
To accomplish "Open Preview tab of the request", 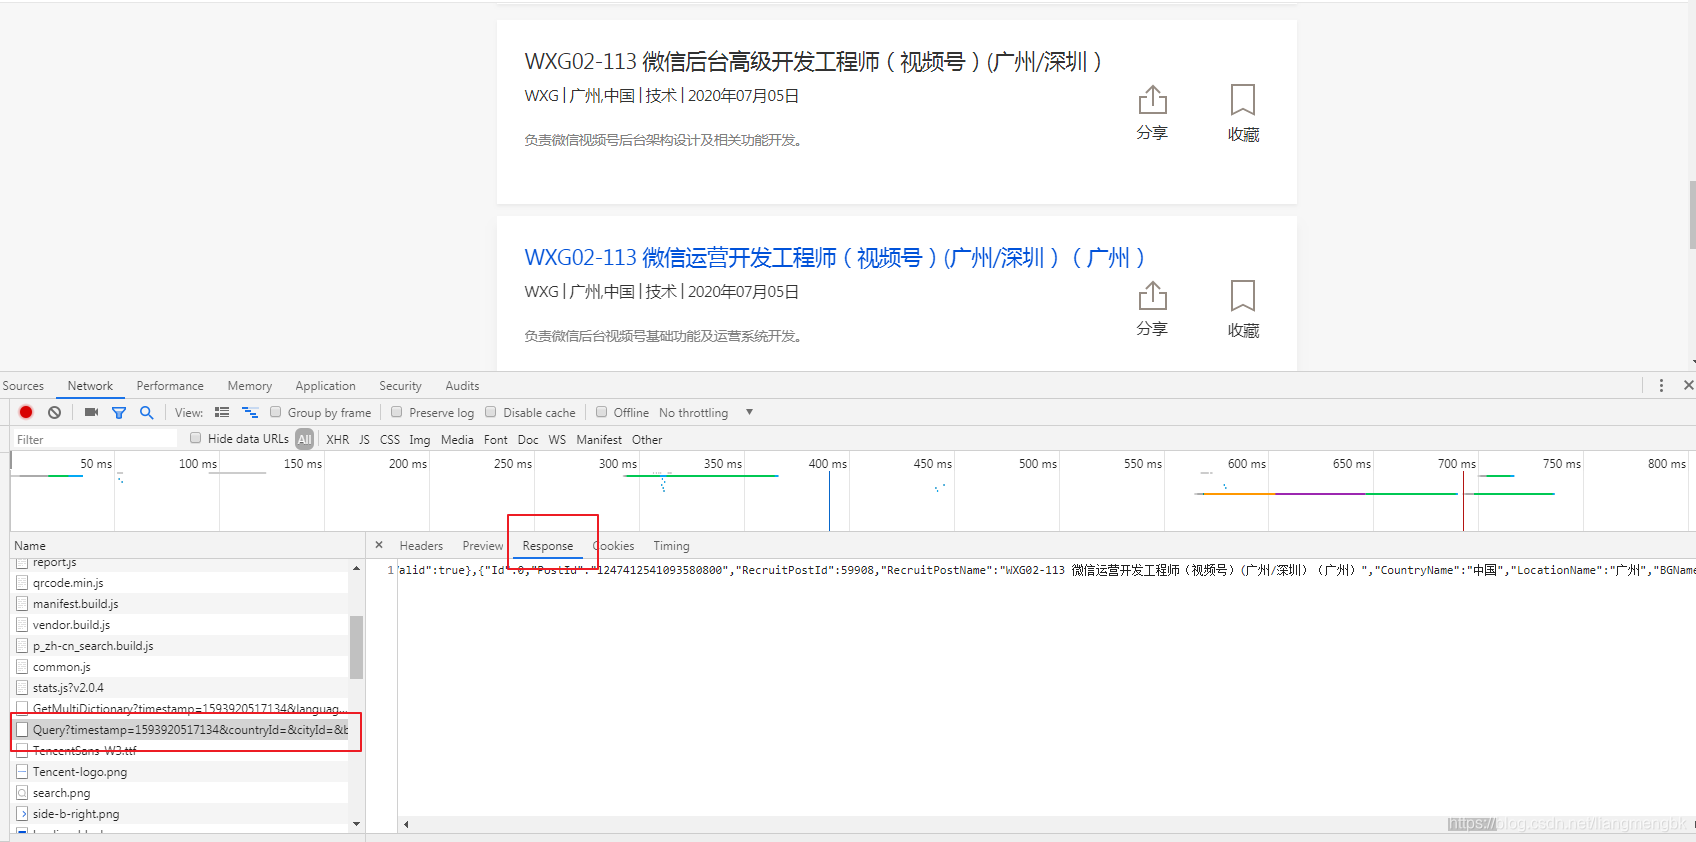I will tap(483, 546).
